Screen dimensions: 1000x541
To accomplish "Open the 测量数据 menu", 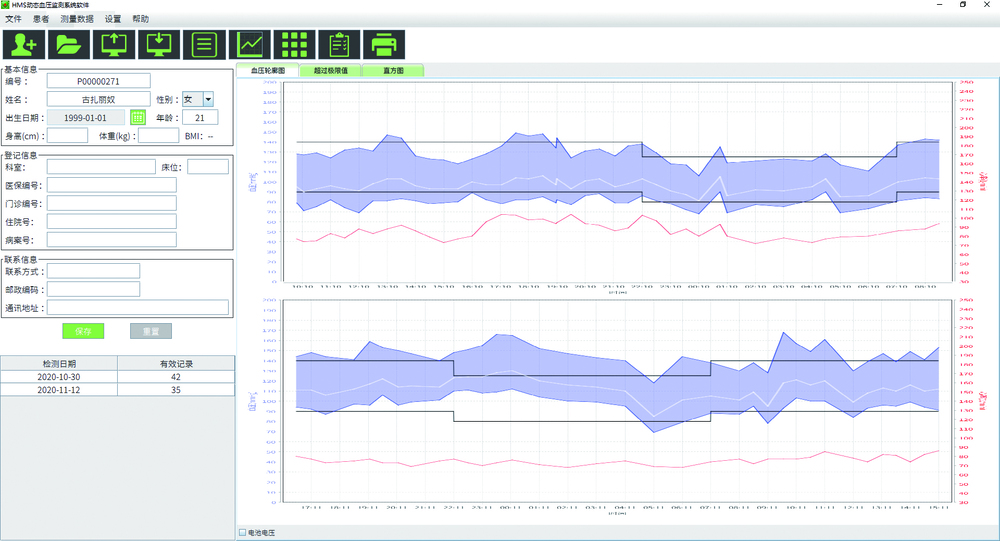I will [x=77, y=19].
